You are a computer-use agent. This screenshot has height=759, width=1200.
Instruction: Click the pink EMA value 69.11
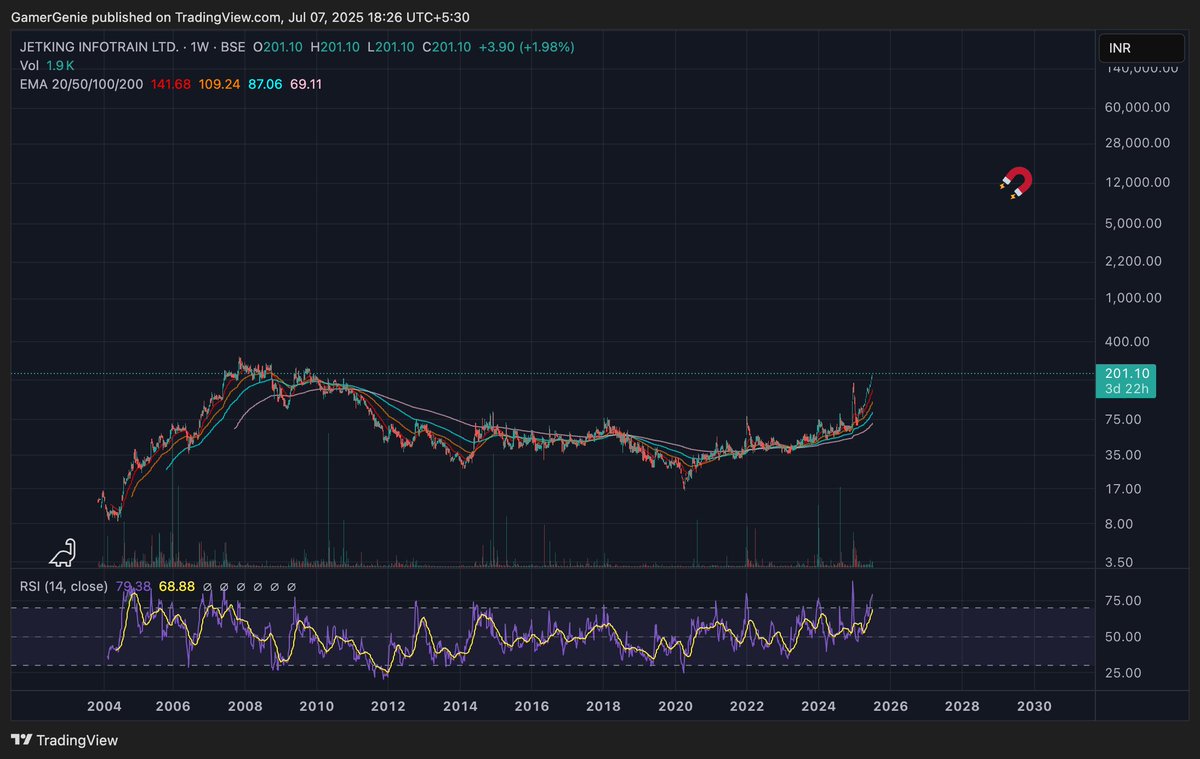click(x=305, y=84)
